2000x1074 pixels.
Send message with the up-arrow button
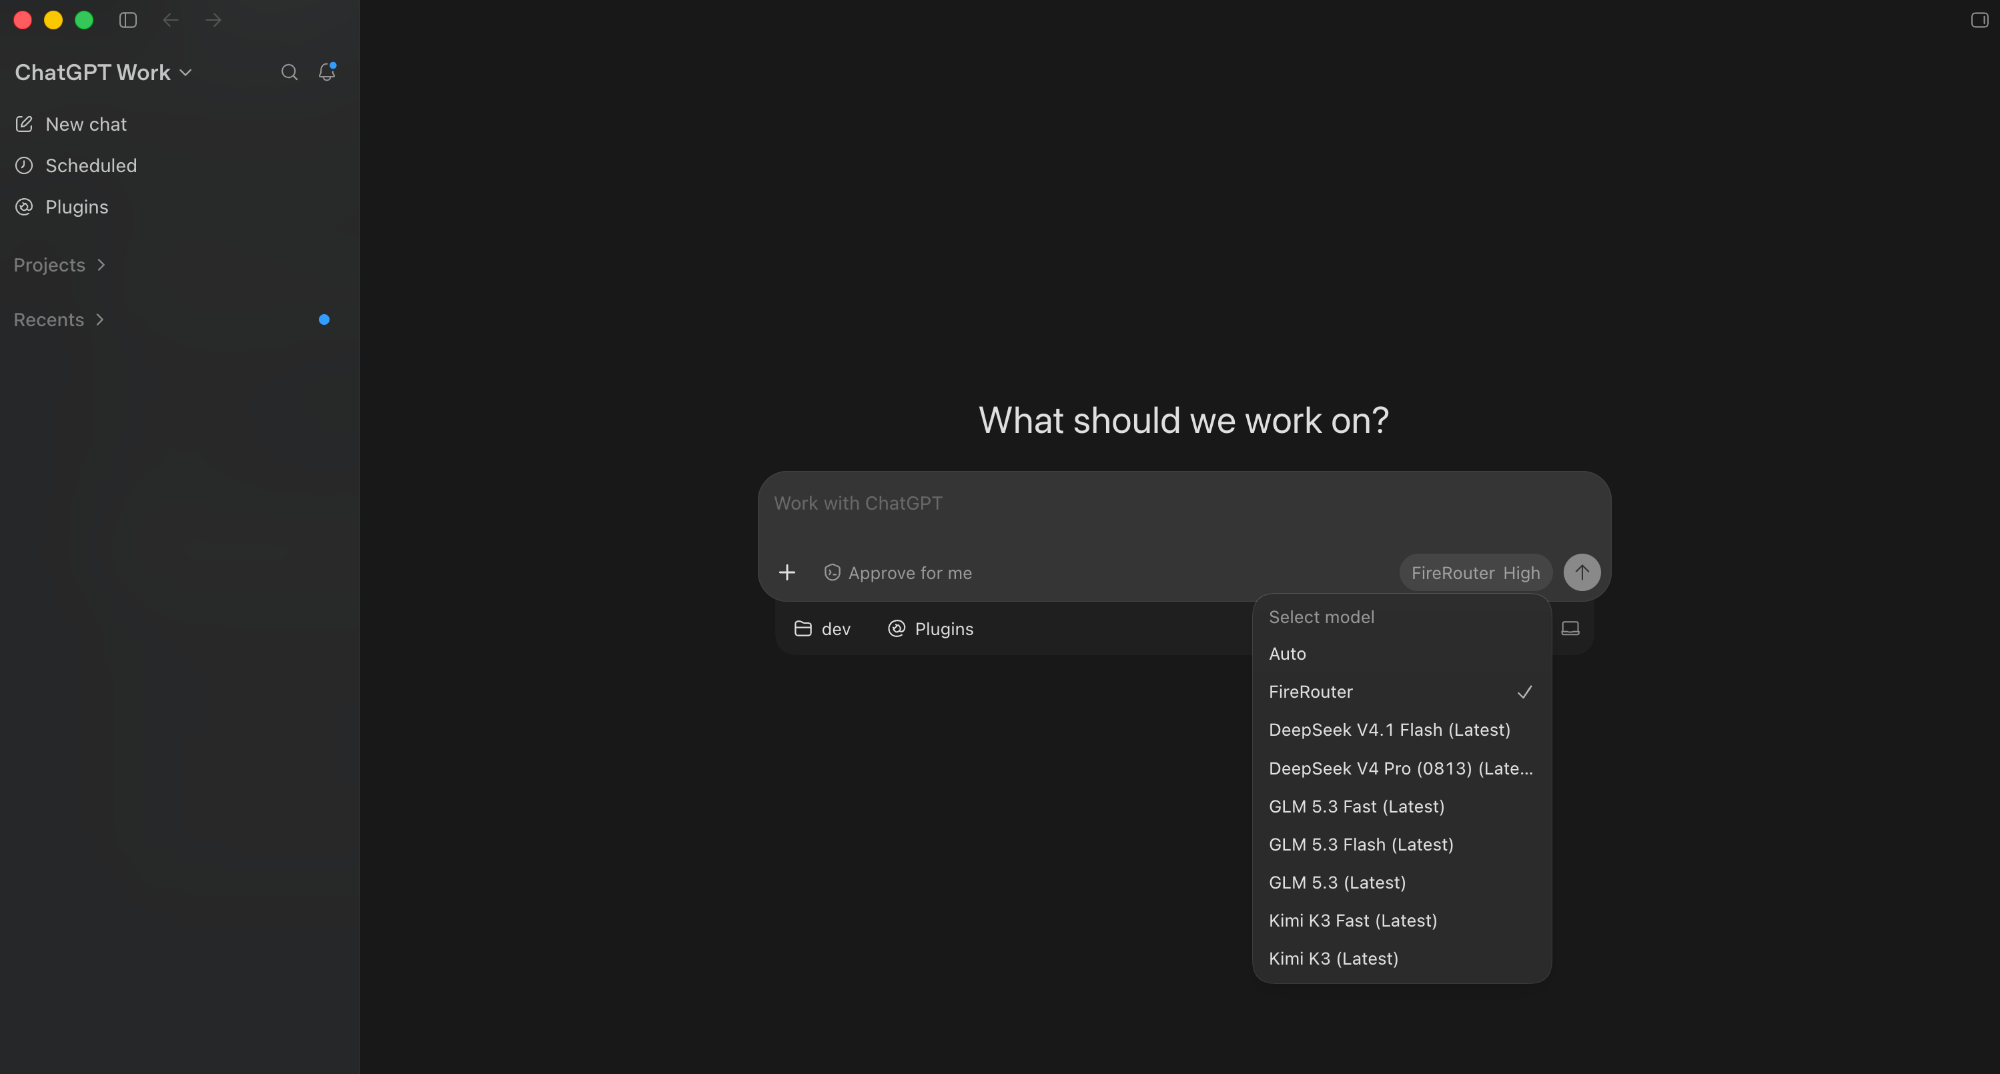[x=1582, y=572]
